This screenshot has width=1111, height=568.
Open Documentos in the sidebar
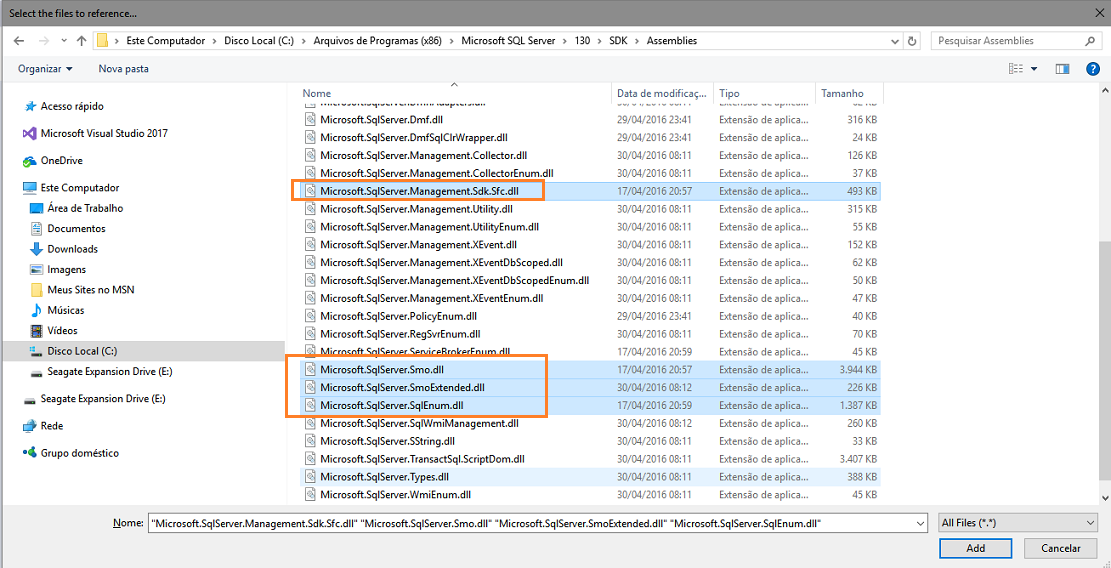click(x=77, y=229)
